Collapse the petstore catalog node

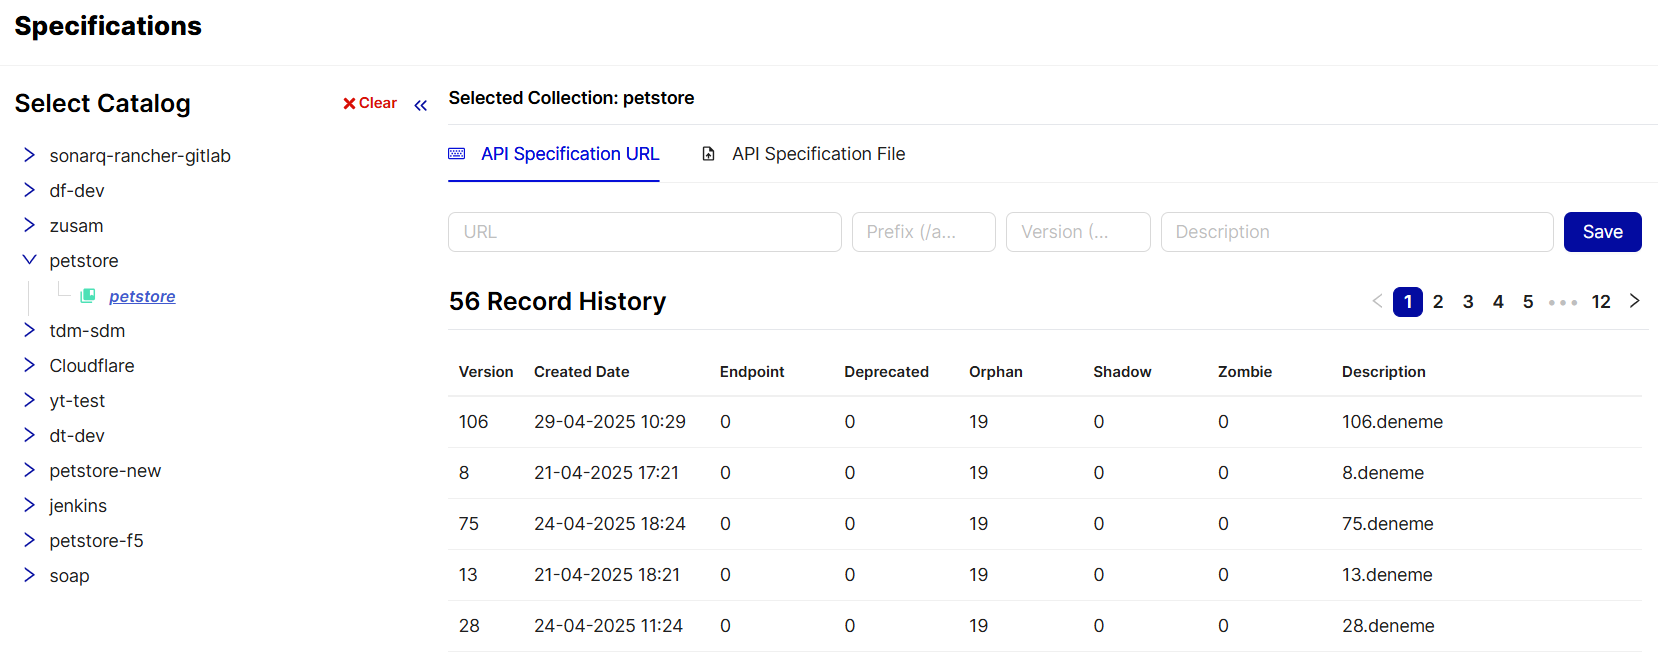(29, 260)
